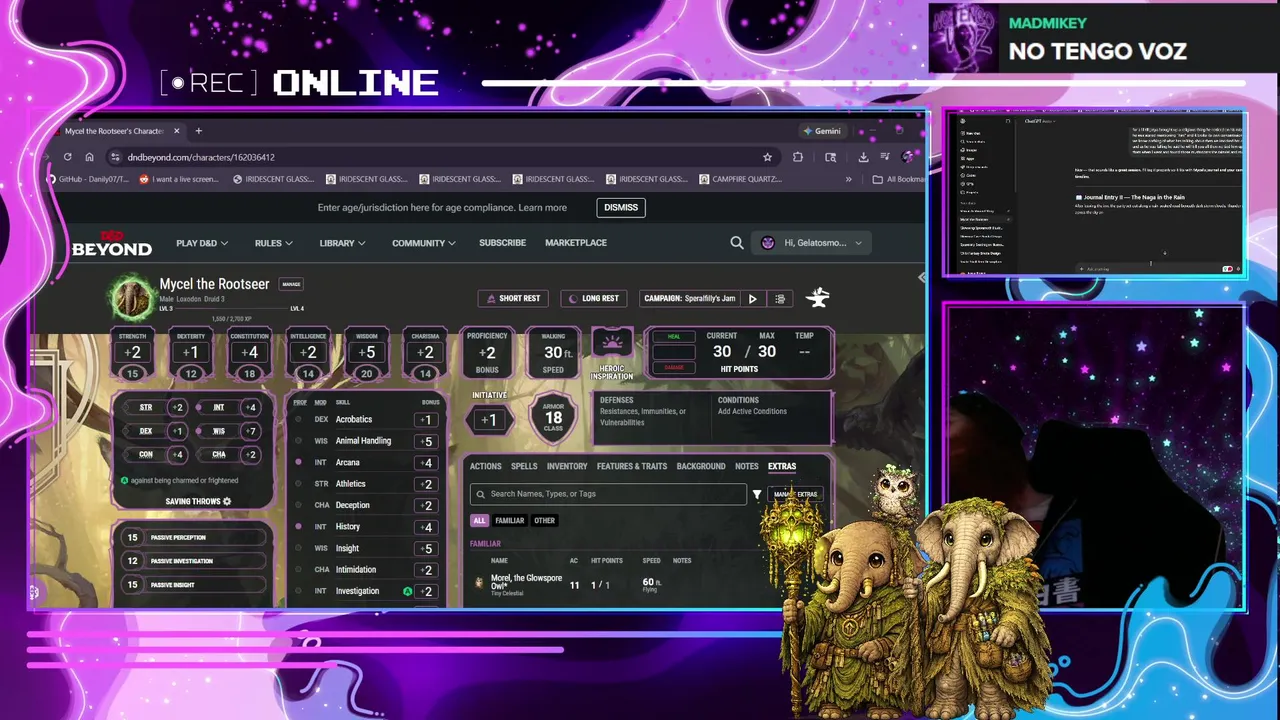Open the anvil character builder icon
Image resolution: width=1280 pixels, height=720 pixels.
click(818, 297)
